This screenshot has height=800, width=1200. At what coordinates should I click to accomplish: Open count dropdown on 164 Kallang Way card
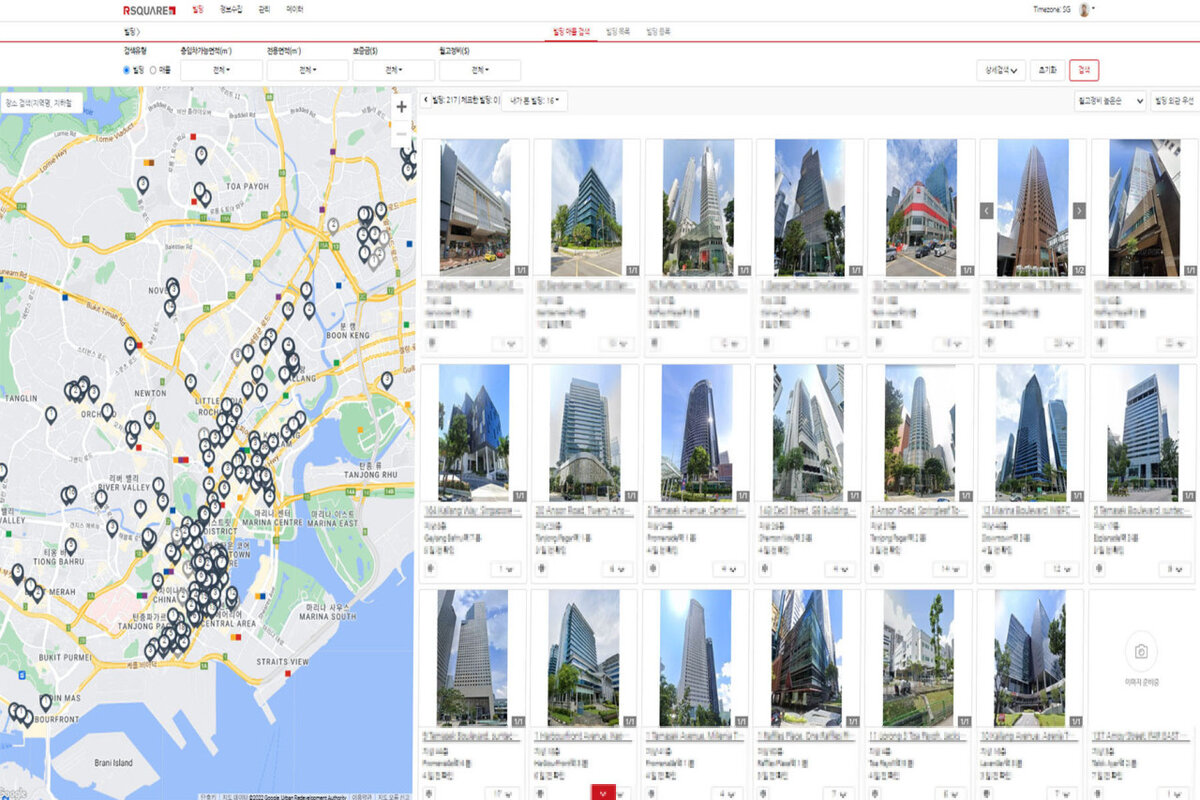(505, 569)
